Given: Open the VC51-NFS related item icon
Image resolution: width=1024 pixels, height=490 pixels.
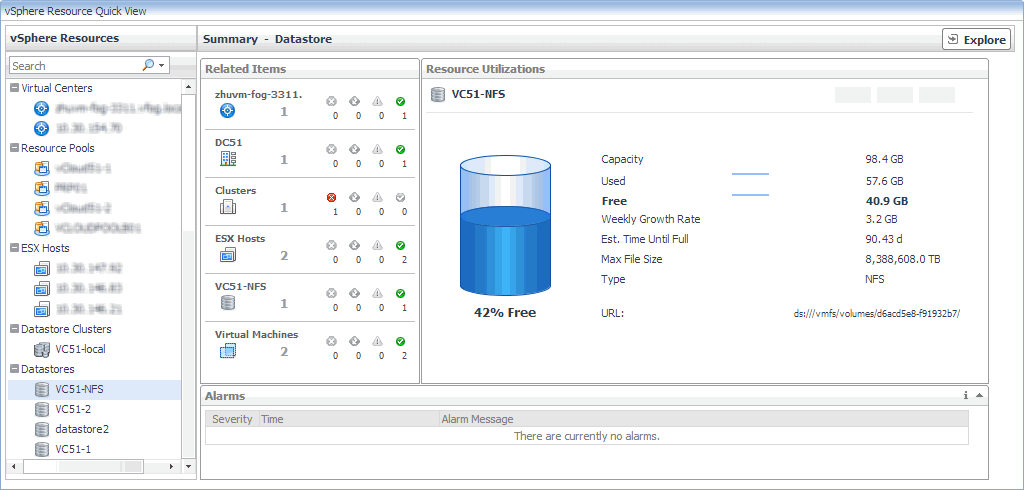Looking at the screenshot, I should [x=228, y=303].
